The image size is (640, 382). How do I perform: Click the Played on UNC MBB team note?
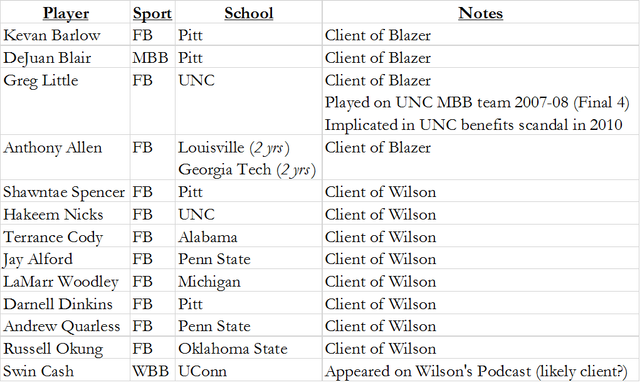pyautogui.click(x=477, y=102)
